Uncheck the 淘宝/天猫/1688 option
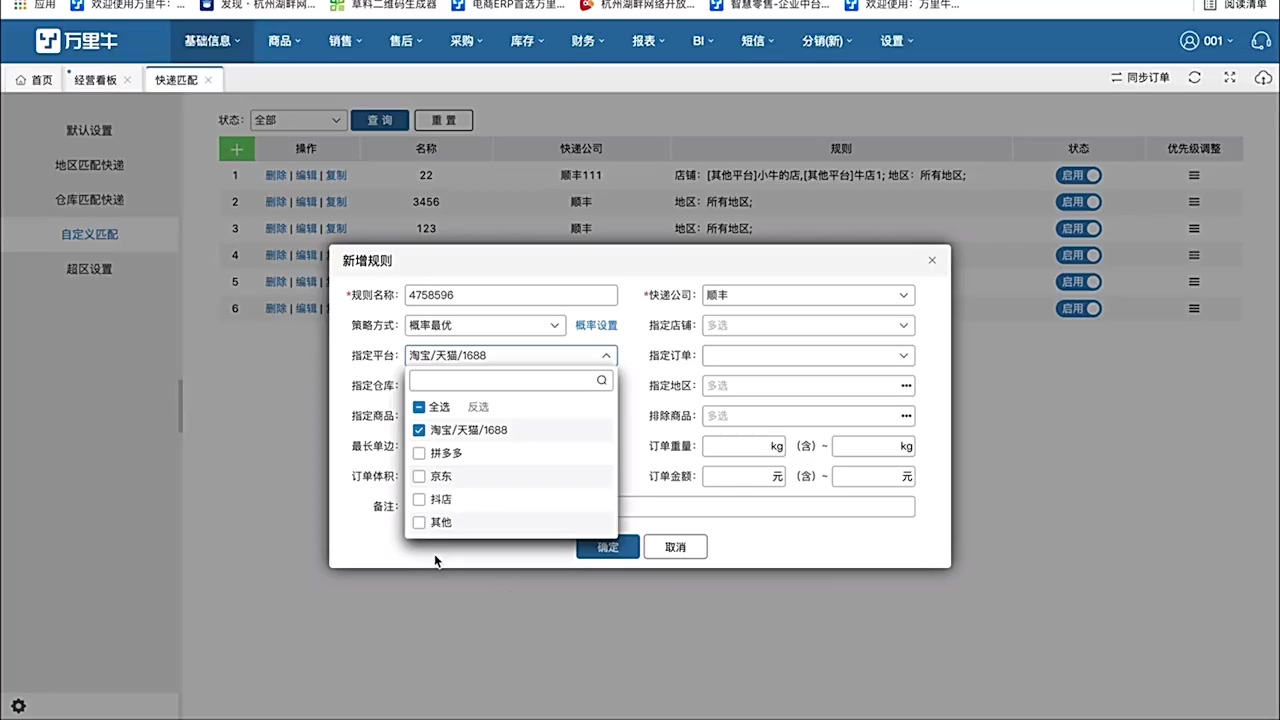Image resolution: width=1280 pixels, height=720 pixels. click(x=419, y=430)
